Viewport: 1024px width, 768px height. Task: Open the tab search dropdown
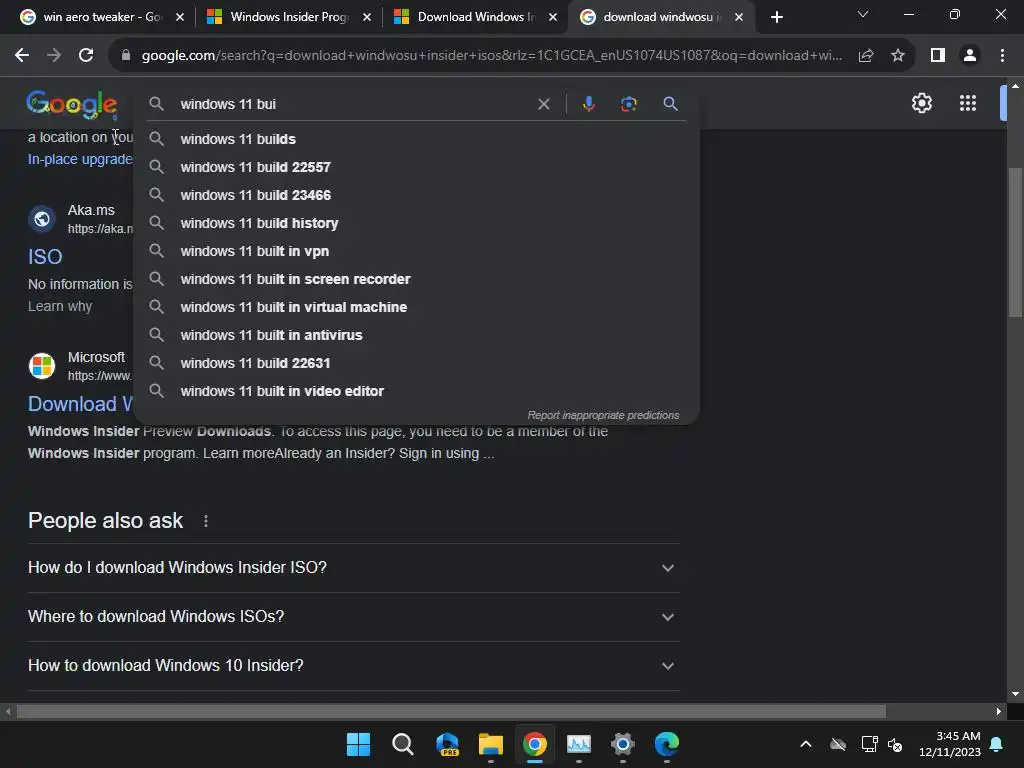[x=863, y=14]
